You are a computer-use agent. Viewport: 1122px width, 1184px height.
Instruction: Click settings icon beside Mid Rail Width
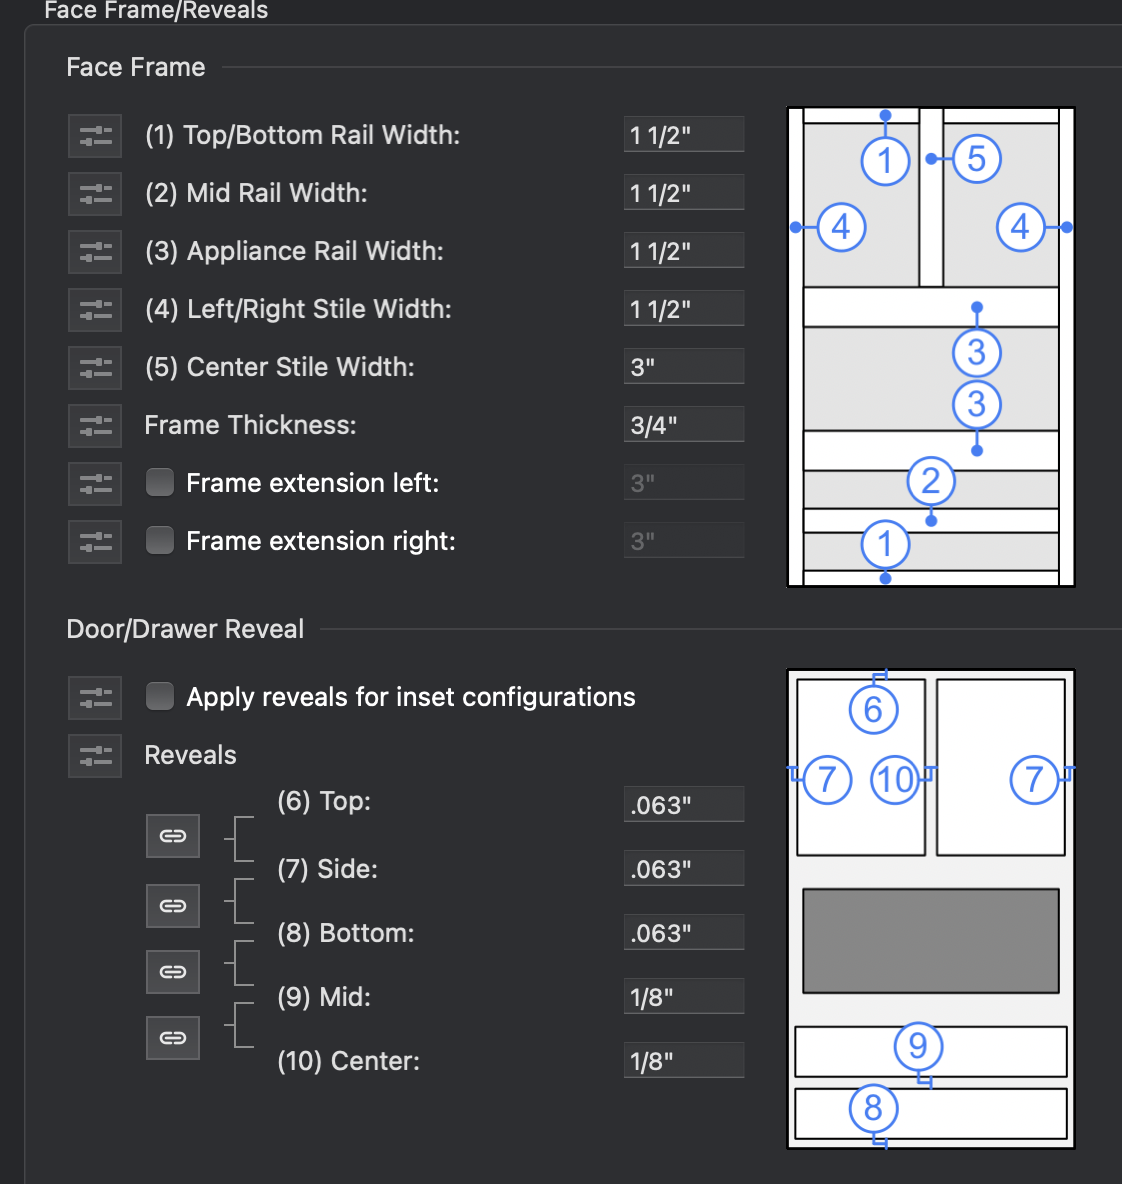point(95,194)
